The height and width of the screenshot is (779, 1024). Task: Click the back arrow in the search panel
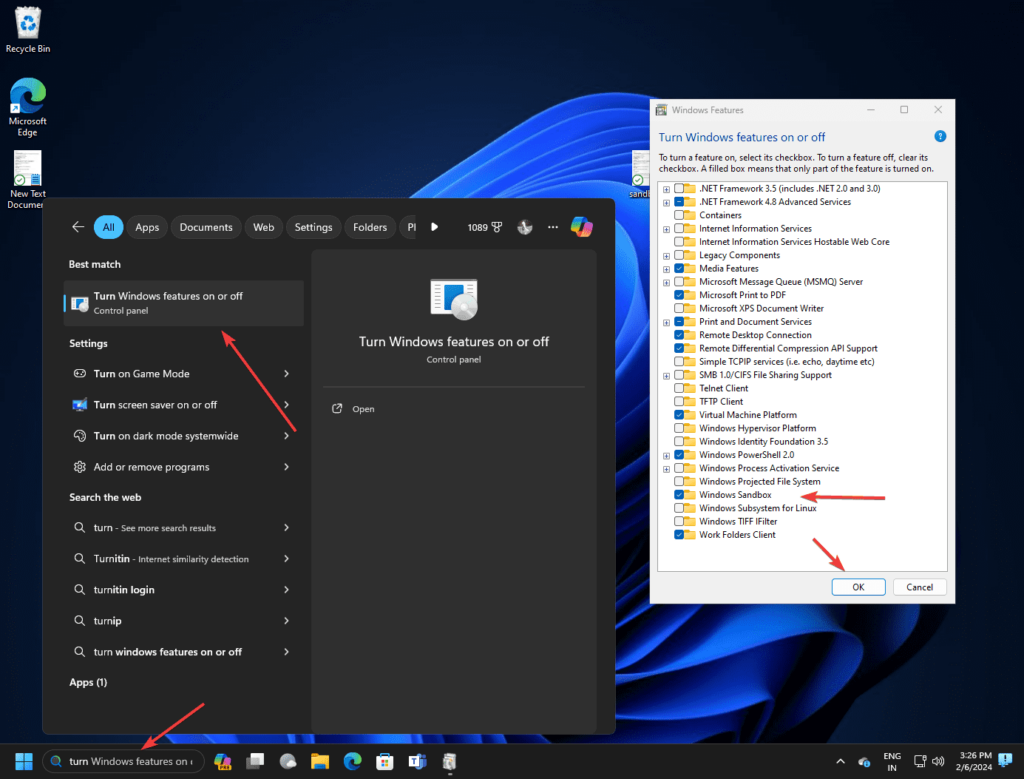[x=78, y=227]
